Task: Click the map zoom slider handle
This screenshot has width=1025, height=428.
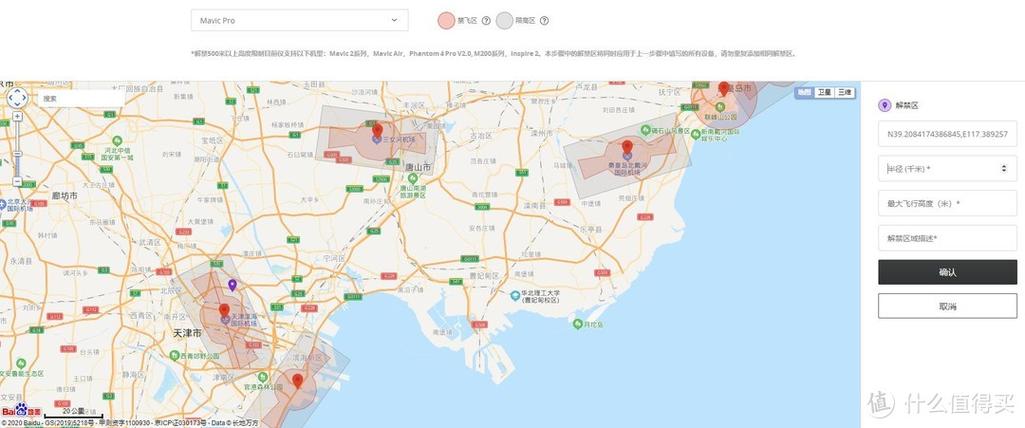Action: click(x=17, y=154)
